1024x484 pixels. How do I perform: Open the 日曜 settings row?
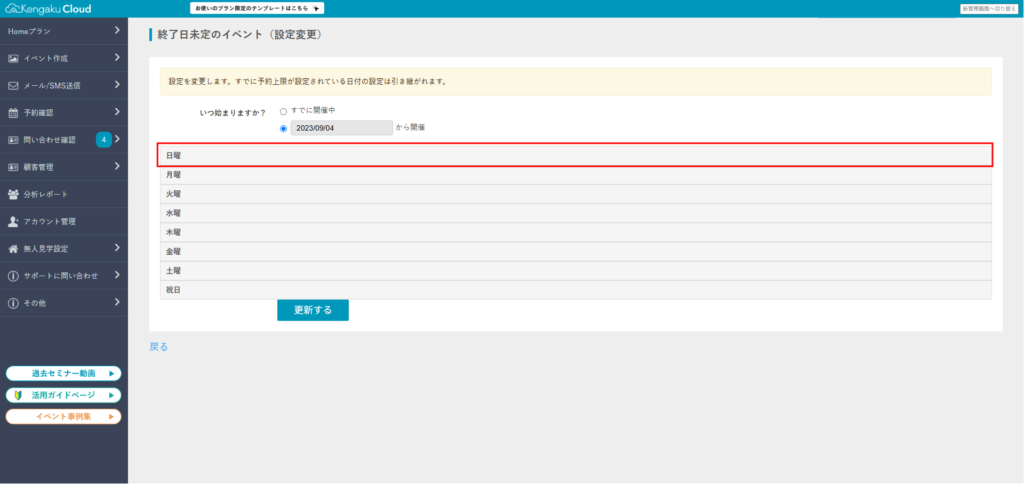(x=575, y=155)
